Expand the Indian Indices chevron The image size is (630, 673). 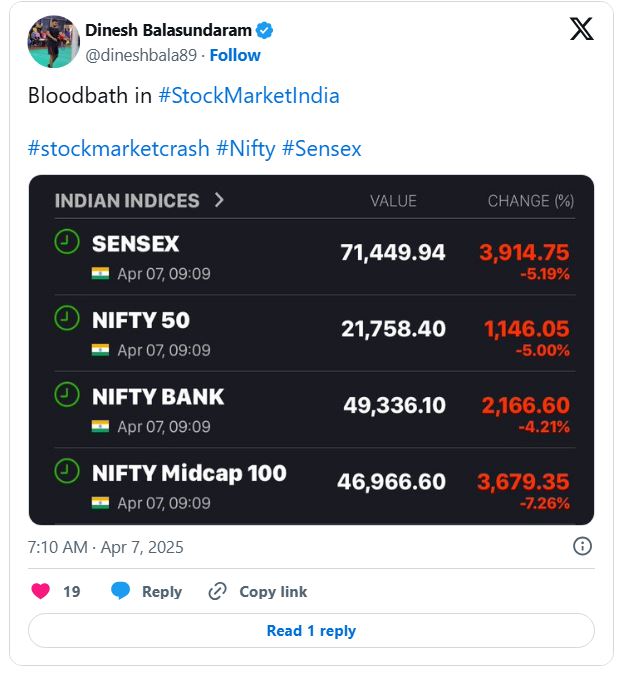[x=219, y=200]
